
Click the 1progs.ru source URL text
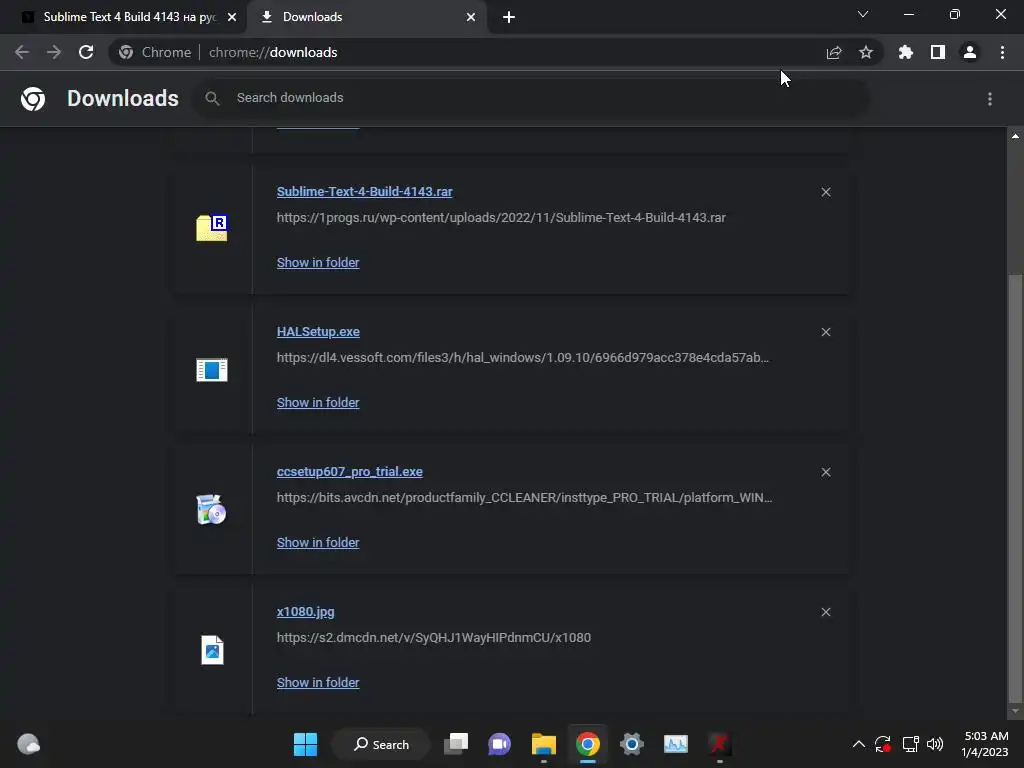pos(501,217)
